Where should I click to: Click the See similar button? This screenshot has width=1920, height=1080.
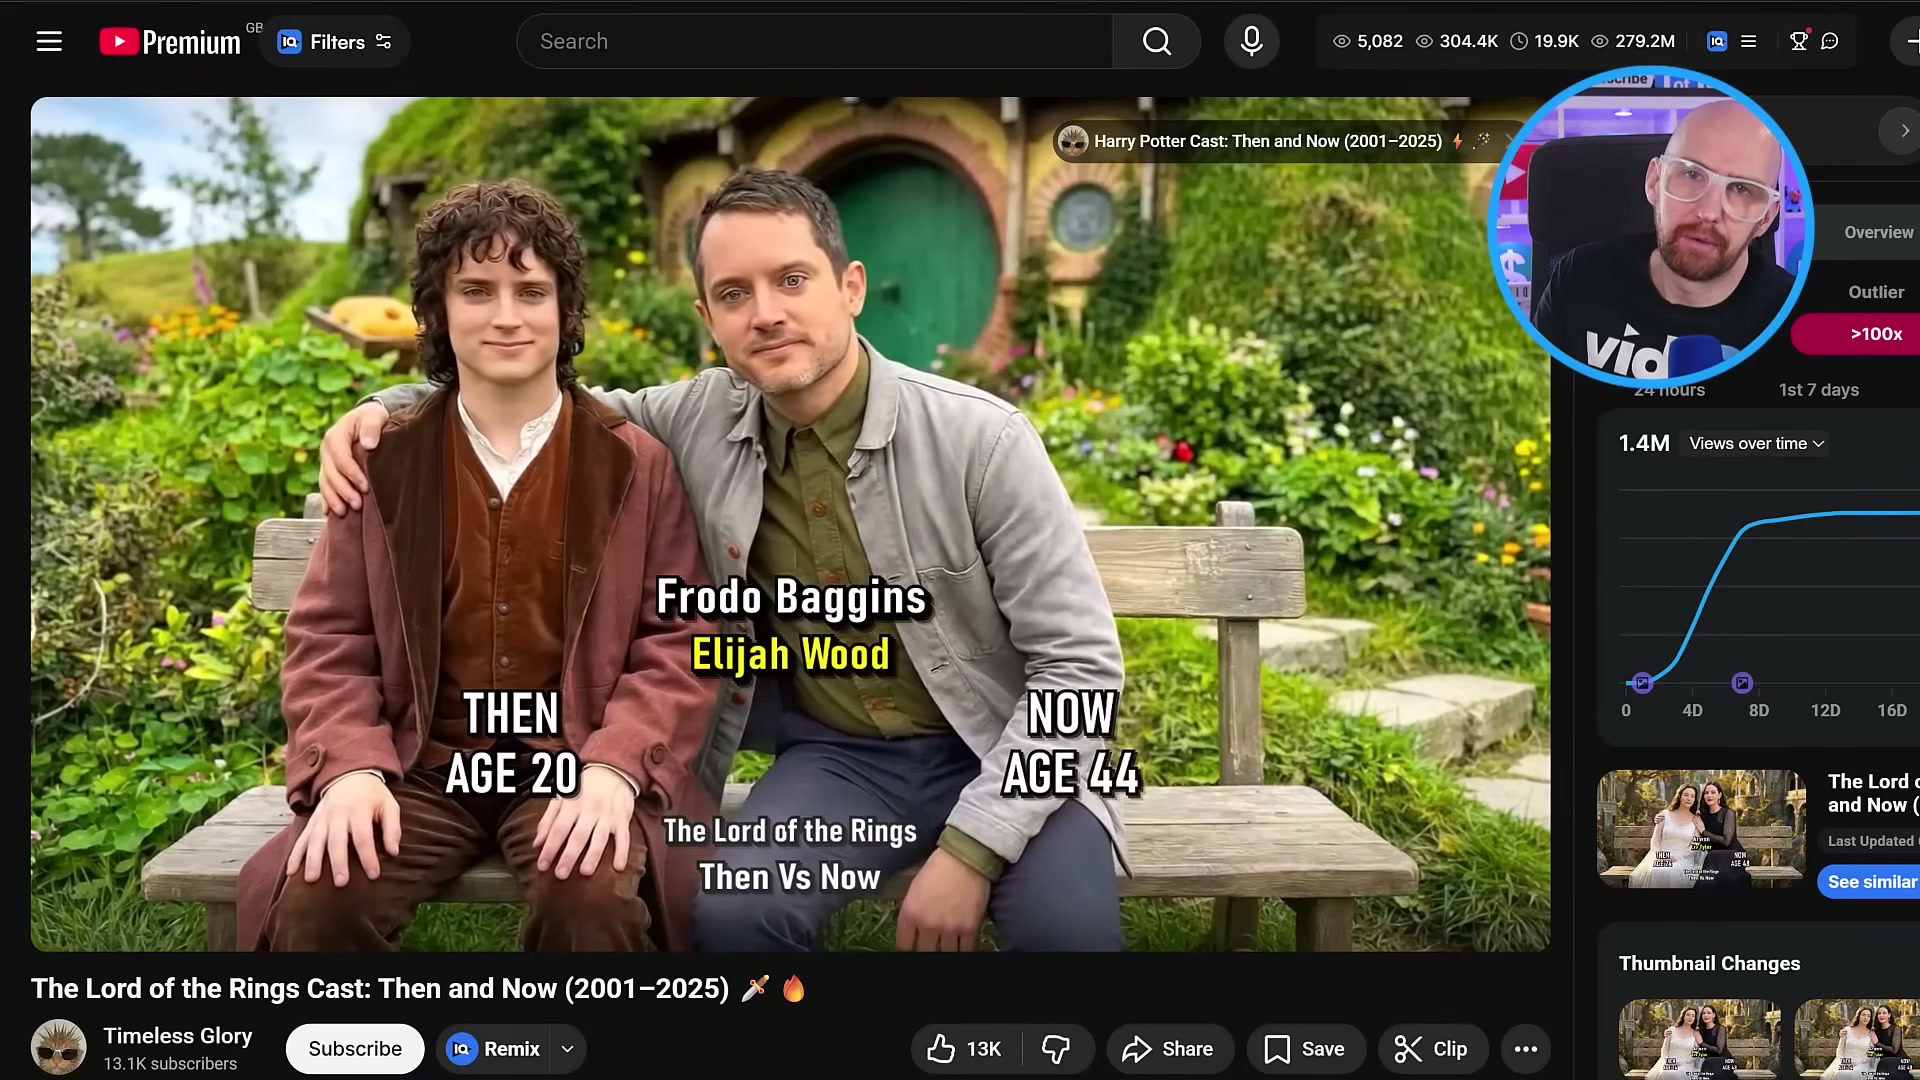pos(1870,882)
